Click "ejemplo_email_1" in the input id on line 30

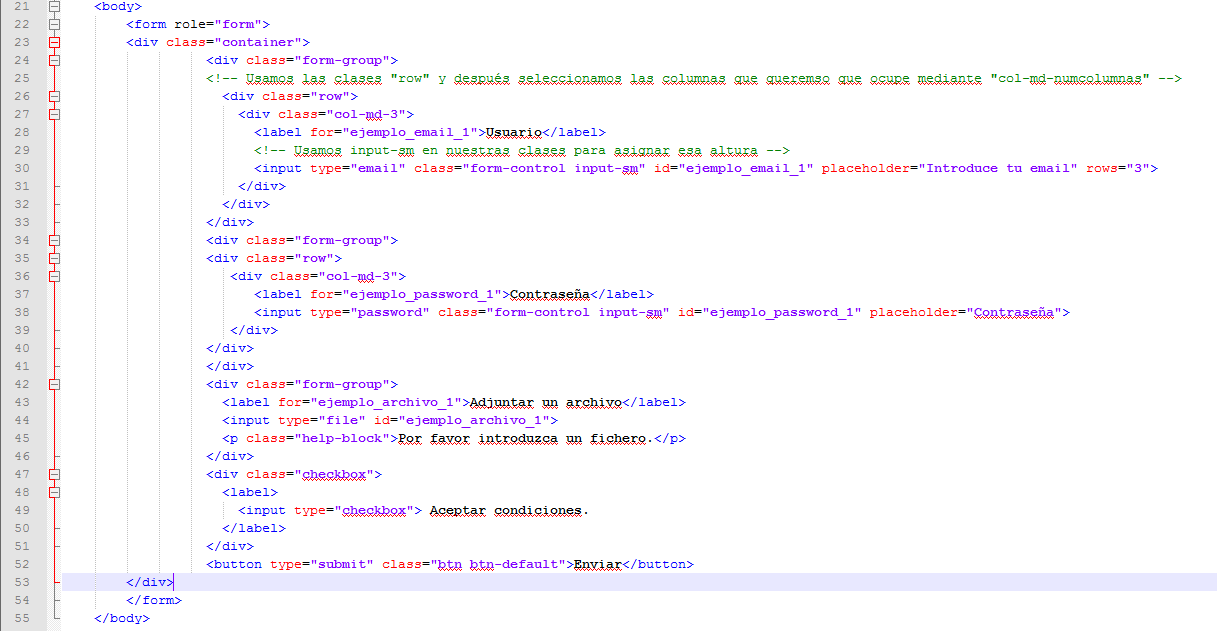click(x=746, y=168)
